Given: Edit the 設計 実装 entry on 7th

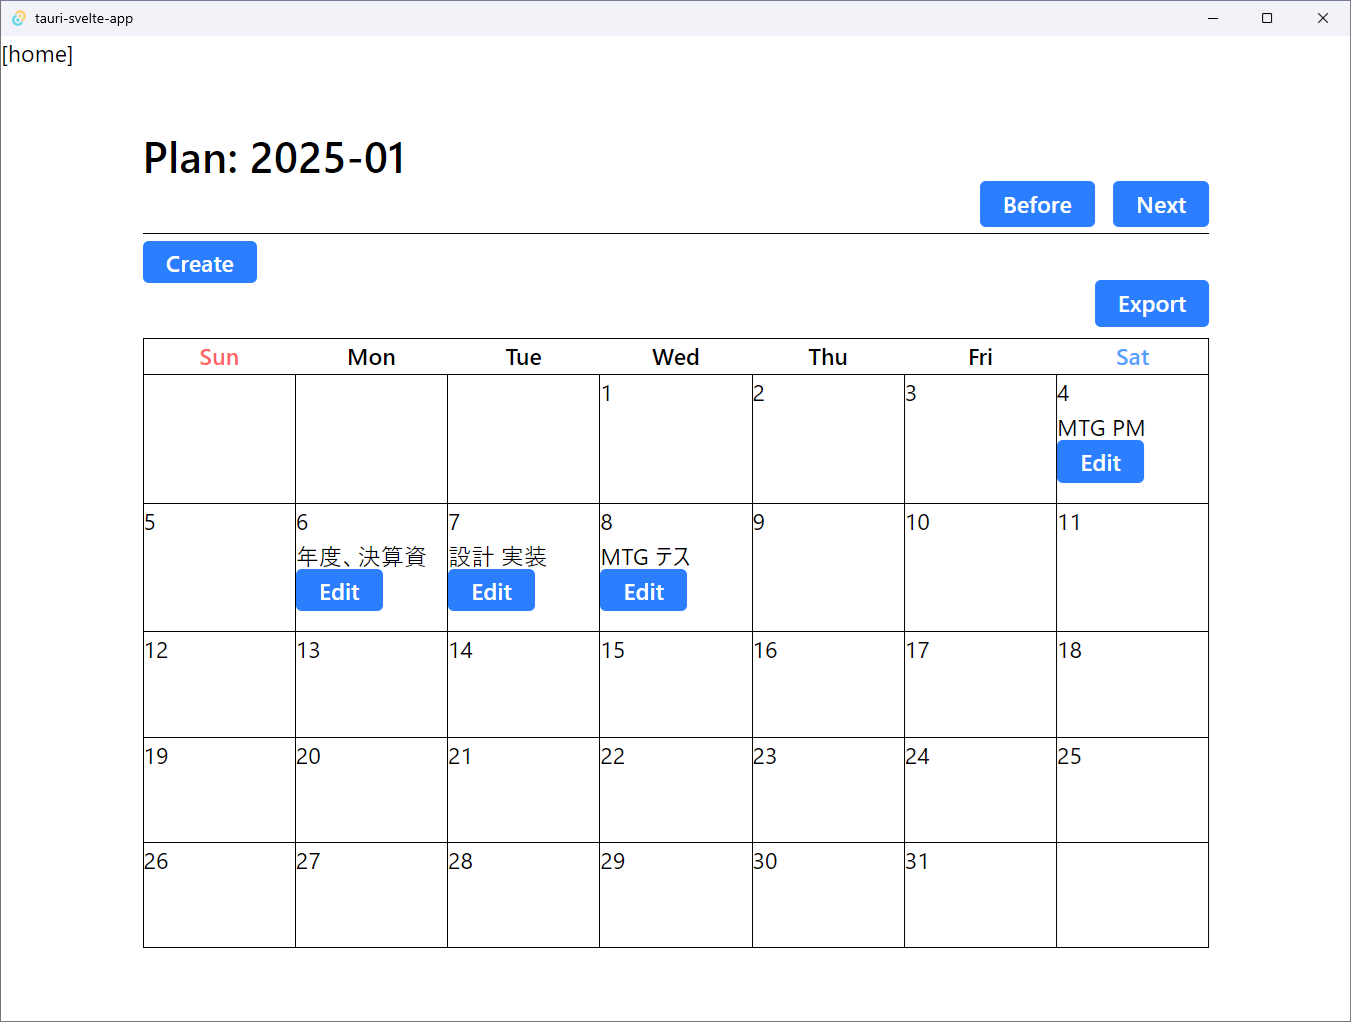Looking at the screenshot, I should pos(491,591).
